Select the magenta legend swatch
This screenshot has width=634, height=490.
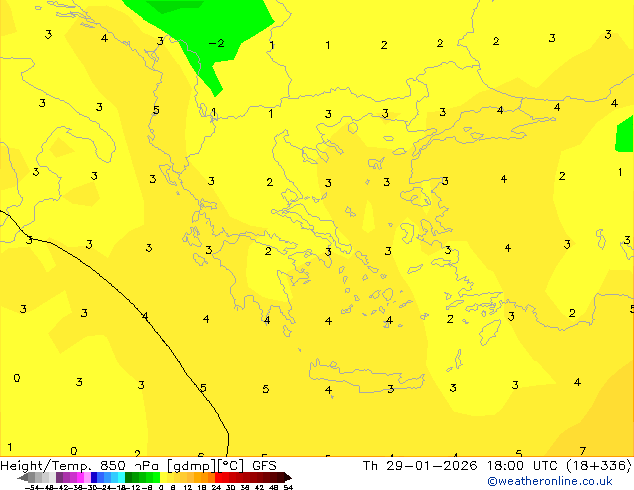pos(80,477)
